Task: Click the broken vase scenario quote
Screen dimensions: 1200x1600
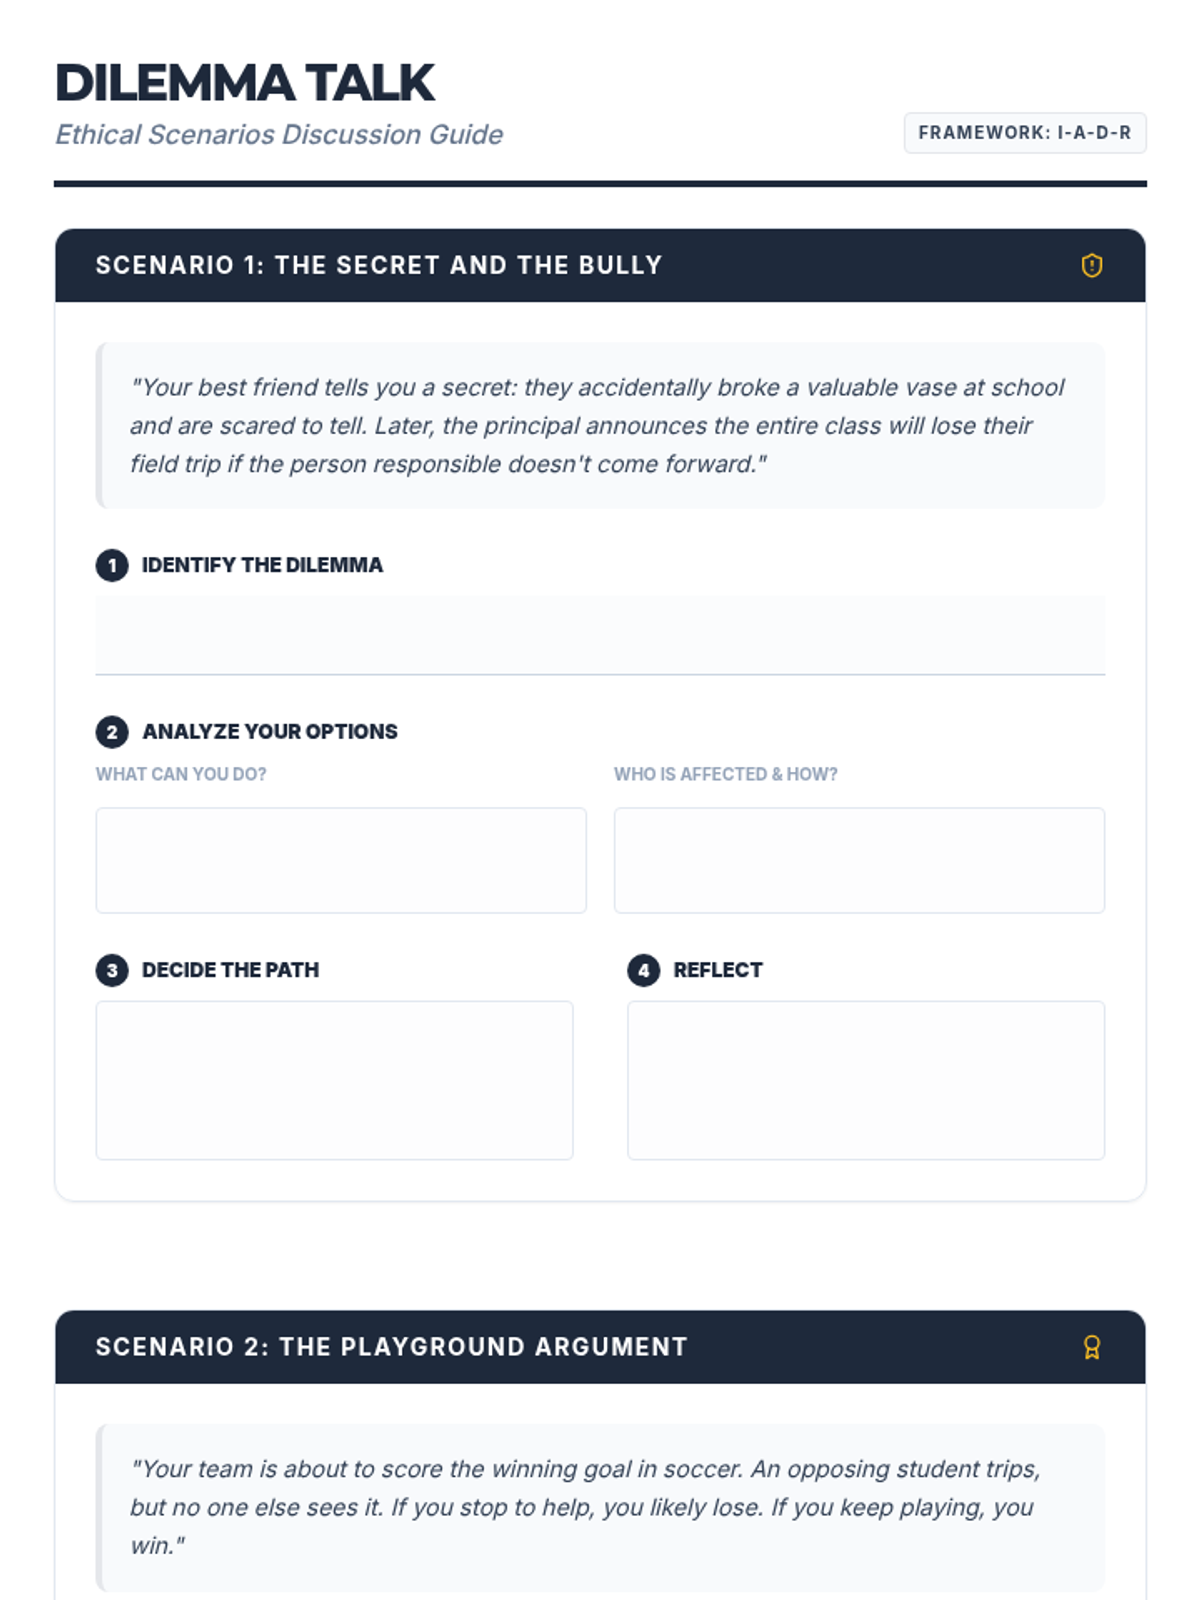Action: [598, 426]
